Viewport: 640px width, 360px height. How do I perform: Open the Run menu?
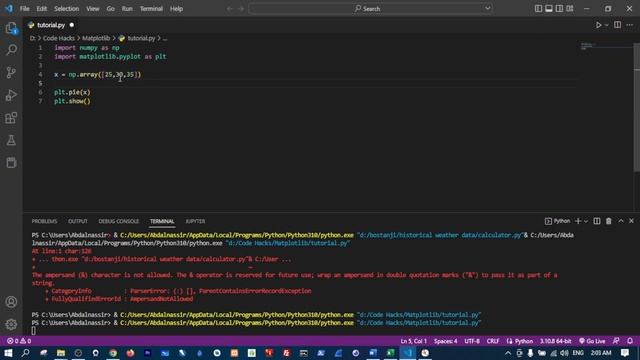(127, 9)
